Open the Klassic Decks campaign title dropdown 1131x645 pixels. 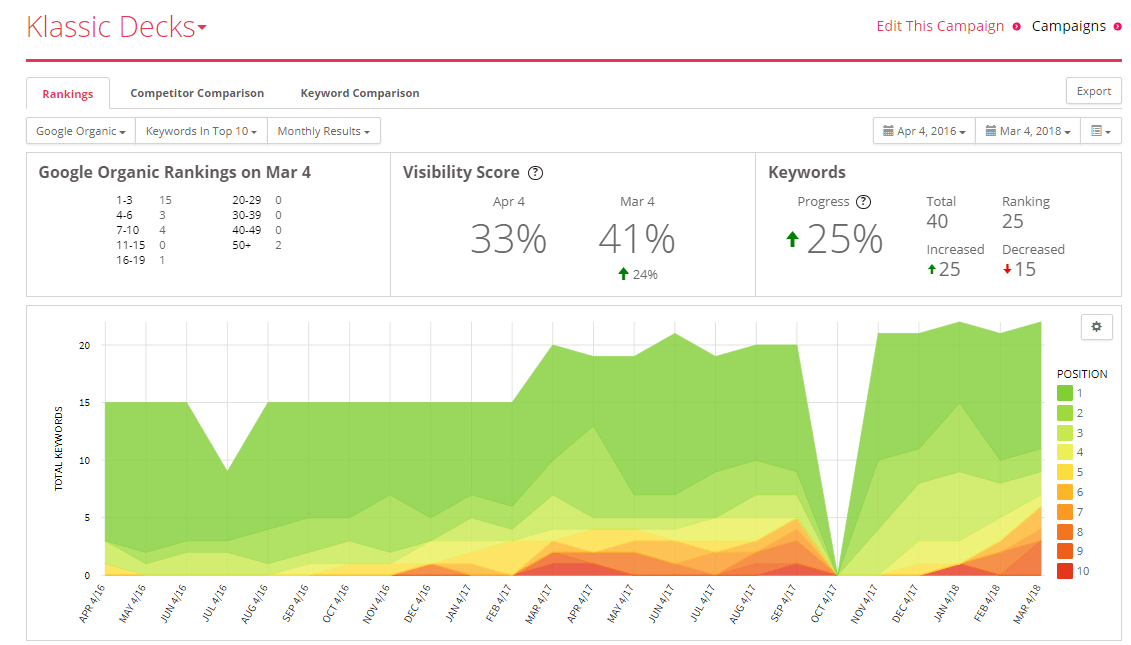116,27
